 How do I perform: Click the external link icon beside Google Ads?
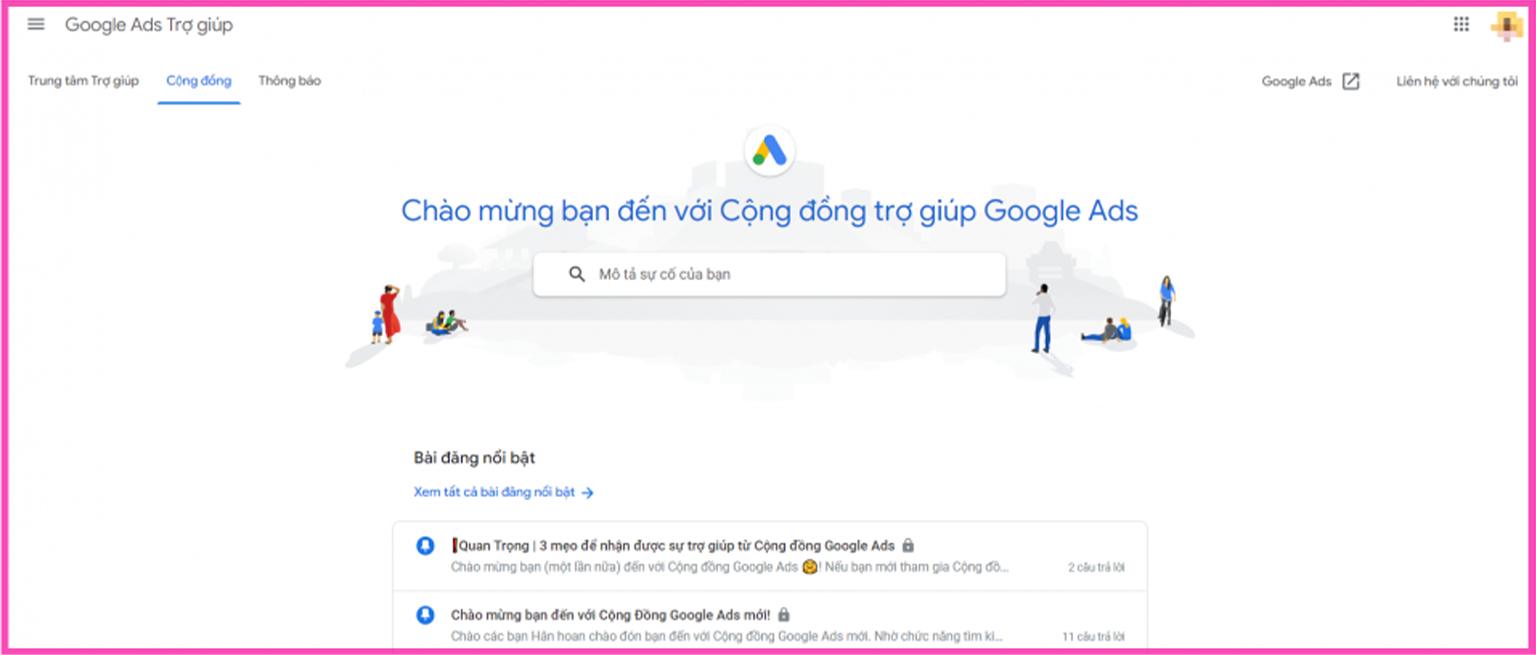click(x=1351, y=82)
